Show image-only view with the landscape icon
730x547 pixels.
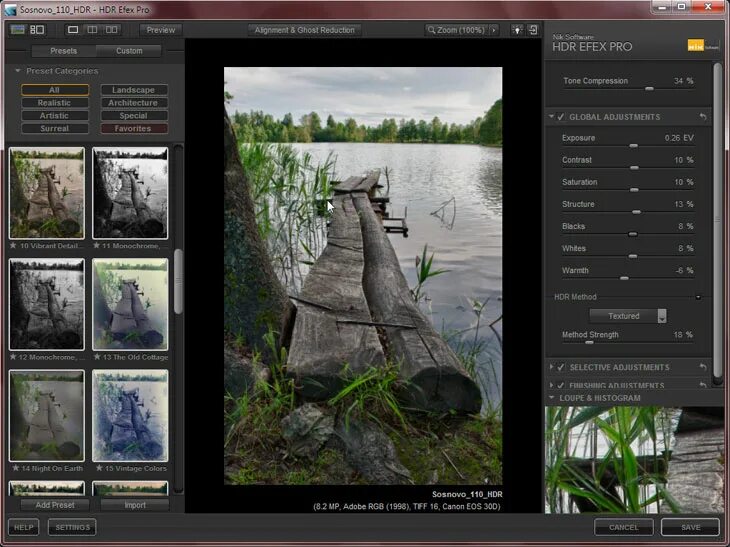tap(18, 30)
